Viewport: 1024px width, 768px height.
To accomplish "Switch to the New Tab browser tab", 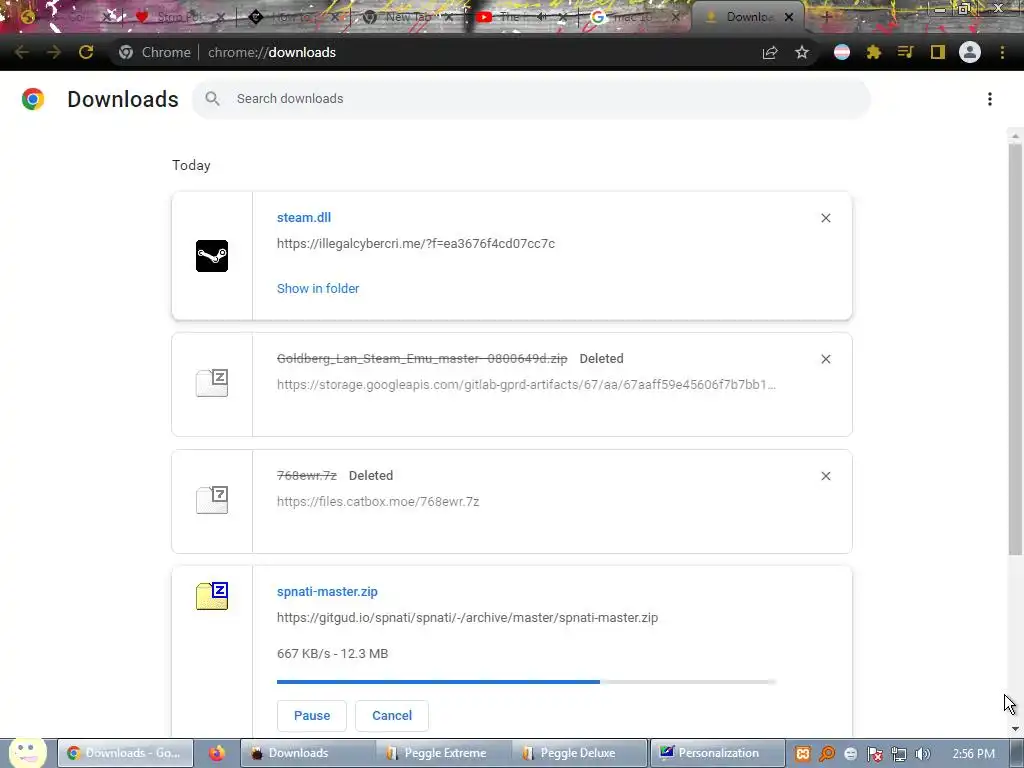I will pyautogui.click(x=408, y=17).
